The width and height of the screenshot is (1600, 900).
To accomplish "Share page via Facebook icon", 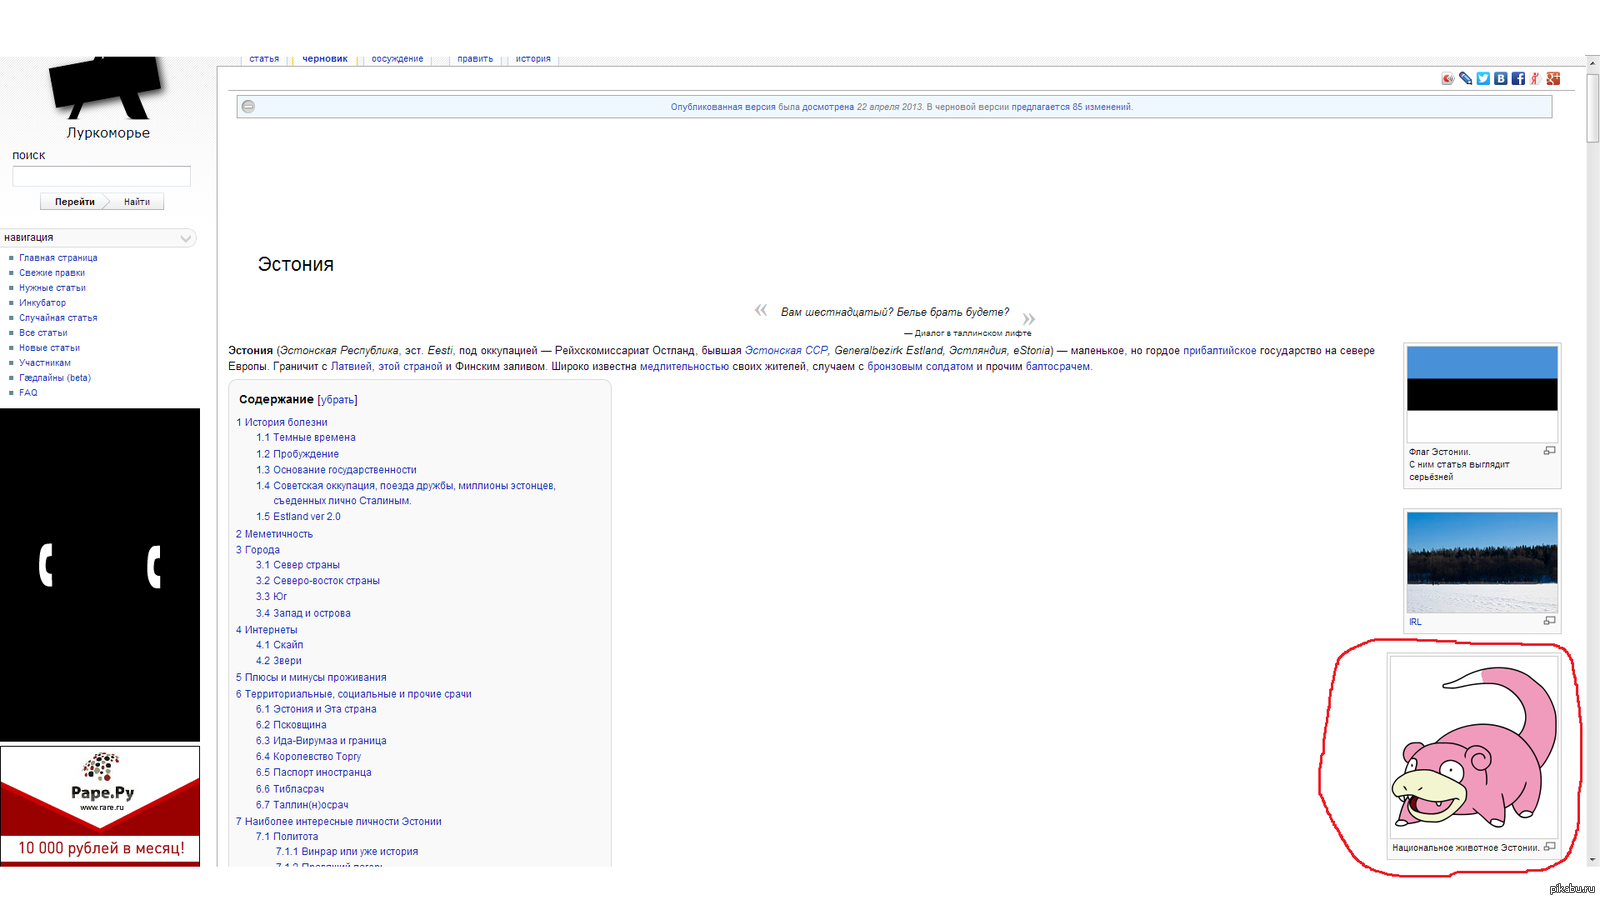I will pyautogui.click(x=1518, y=79).
